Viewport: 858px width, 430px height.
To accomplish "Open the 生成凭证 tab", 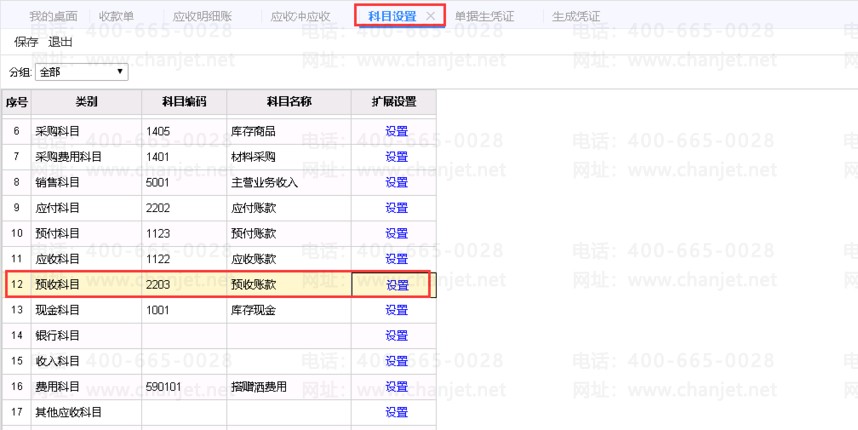I will 576,16.
